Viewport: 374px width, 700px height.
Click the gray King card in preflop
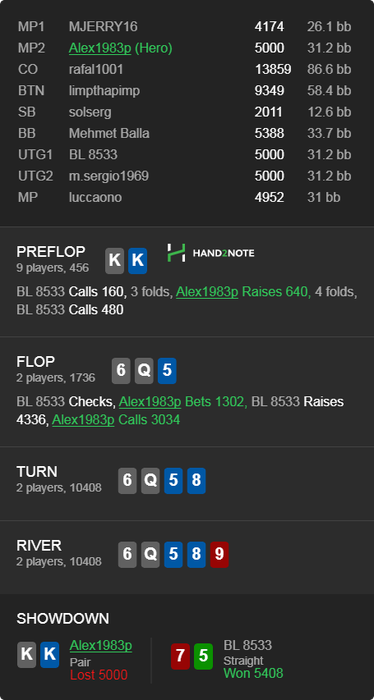pyautogui.click(x=115, y=261)
